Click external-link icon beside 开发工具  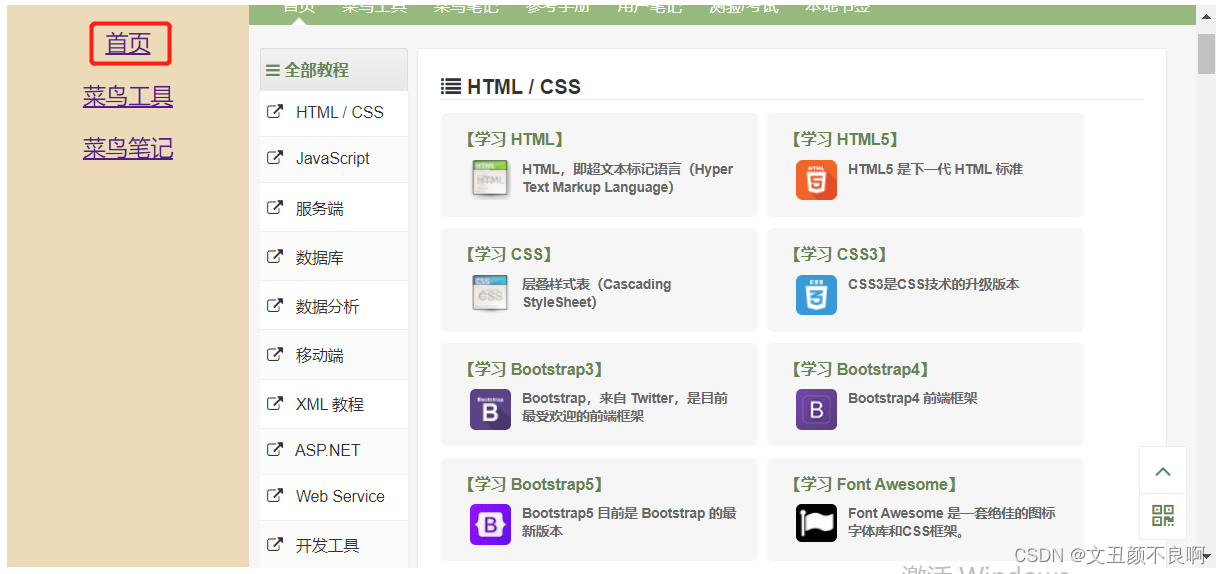click(x=274, y=545)
